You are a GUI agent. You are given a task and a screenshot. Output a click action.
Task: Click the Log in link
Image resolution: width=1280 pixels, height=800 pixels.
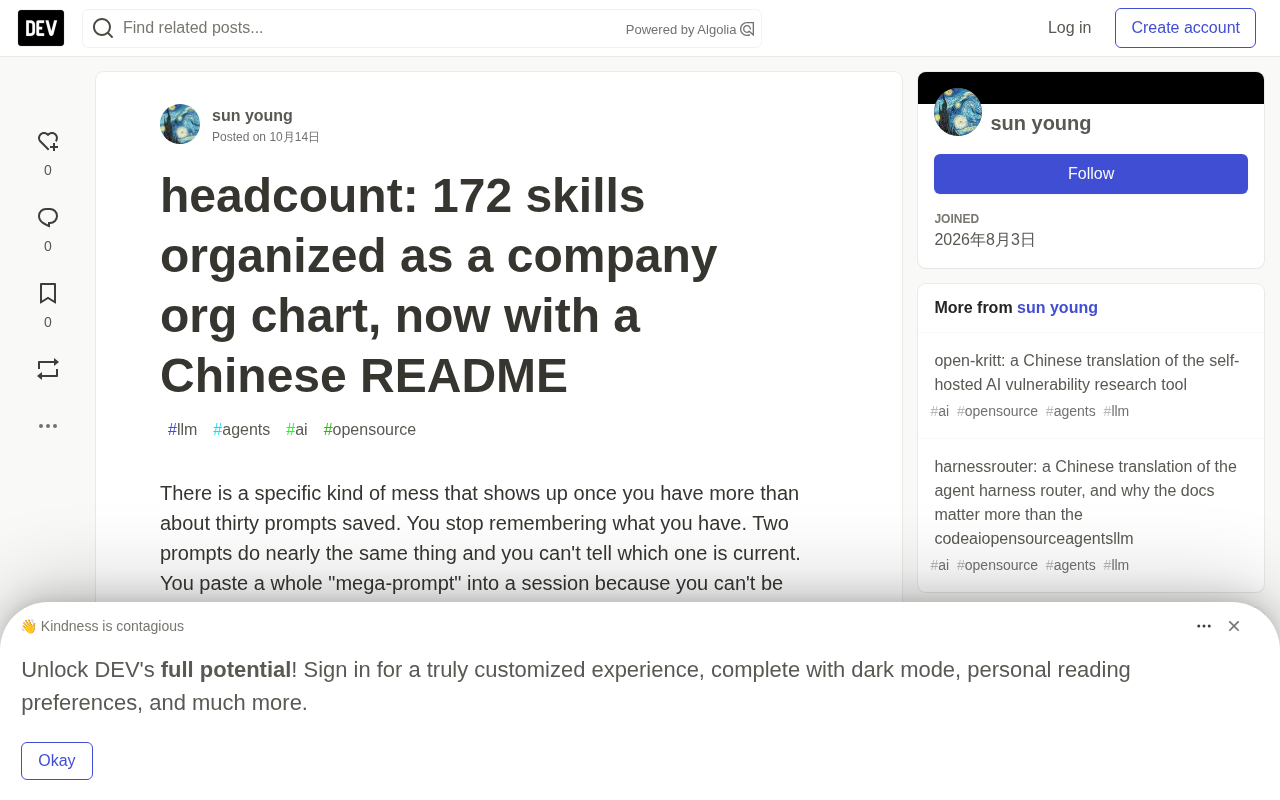click(1070, 28)
